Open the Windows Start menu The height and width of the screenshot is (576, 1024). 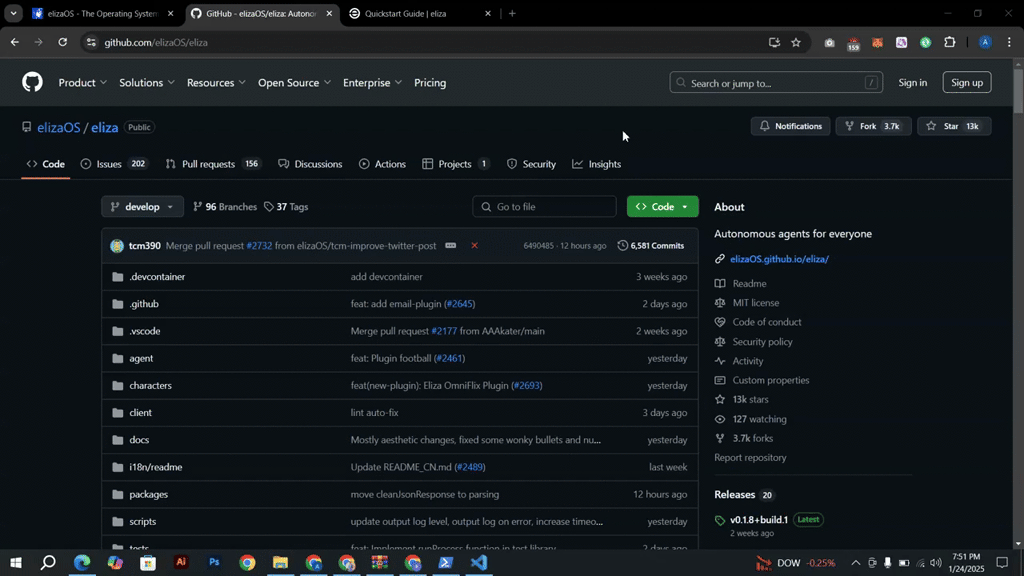pos(16,562)
